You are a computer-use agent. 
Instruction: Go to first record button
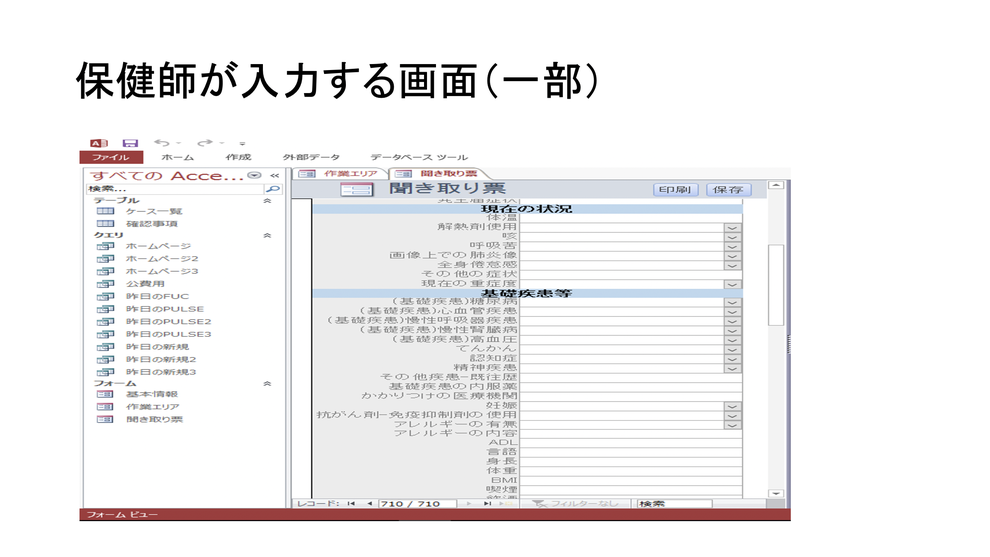pyautogui.click(x=351, y=504)
